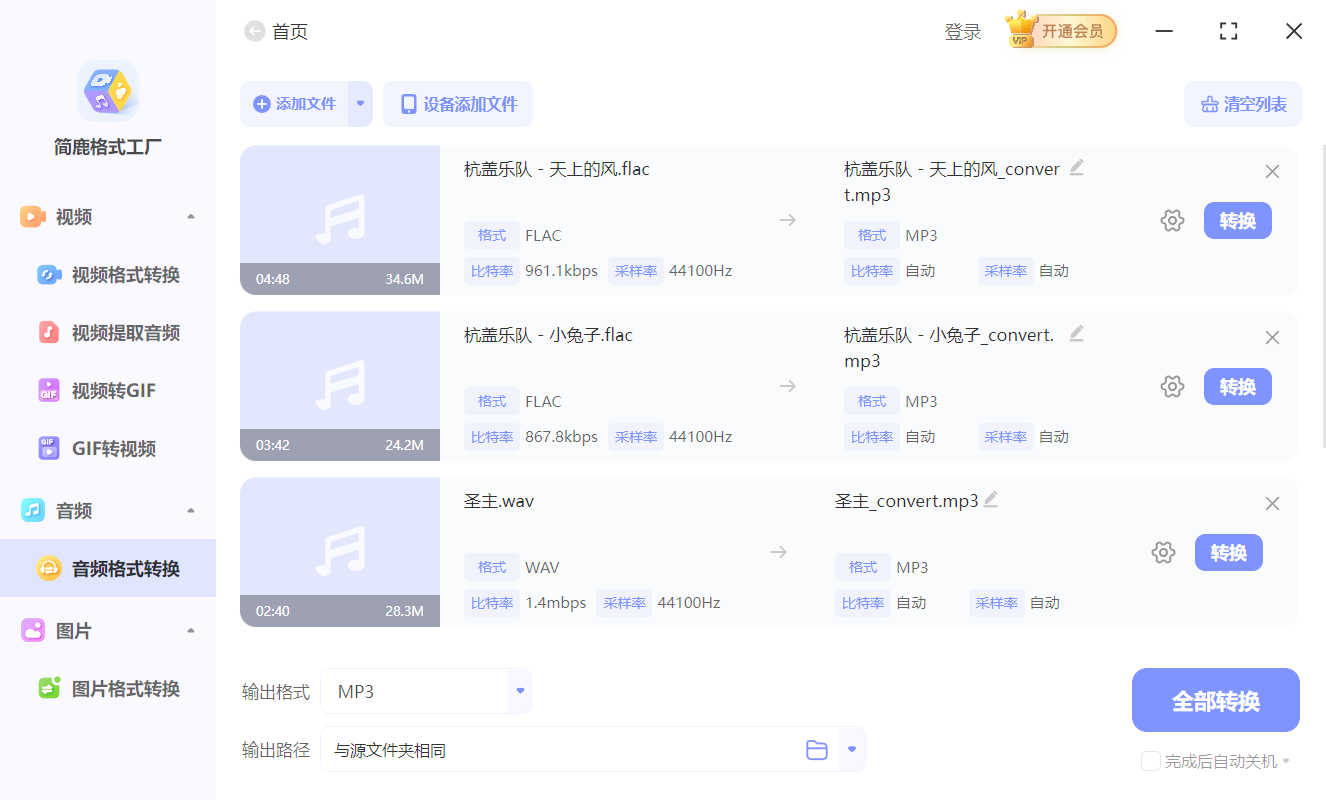Convert 圣主.wav with 转换 button
This screenshot has height=800, width=1326.
click(x=1229, y=553)
